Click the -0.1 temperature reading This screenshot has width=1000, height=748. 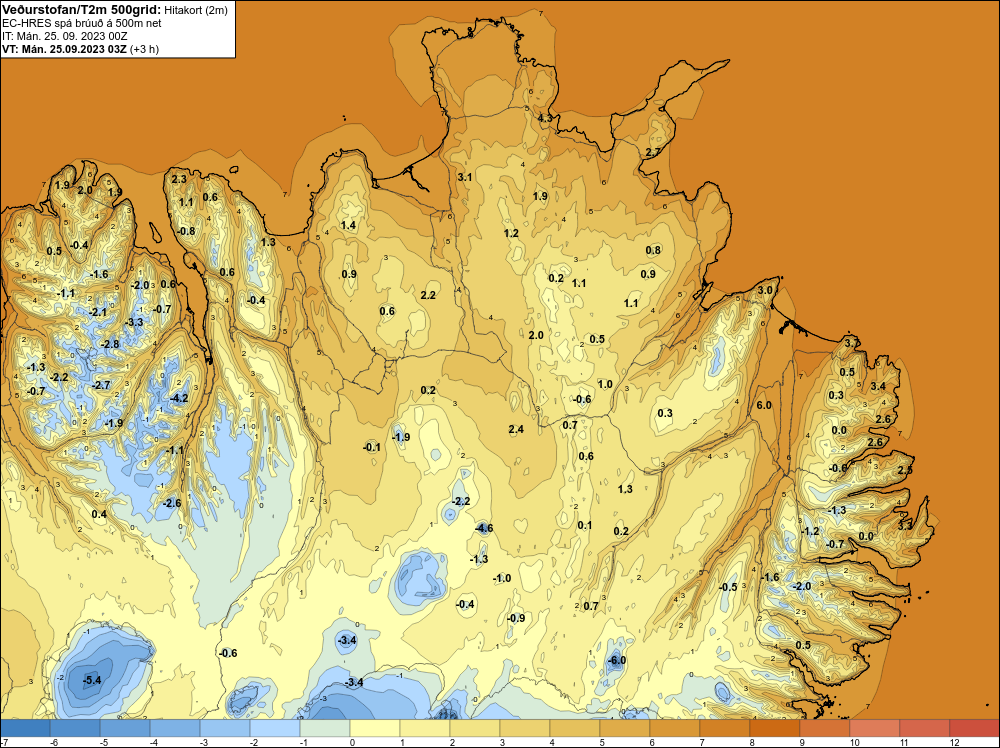(x=372, y=448)
